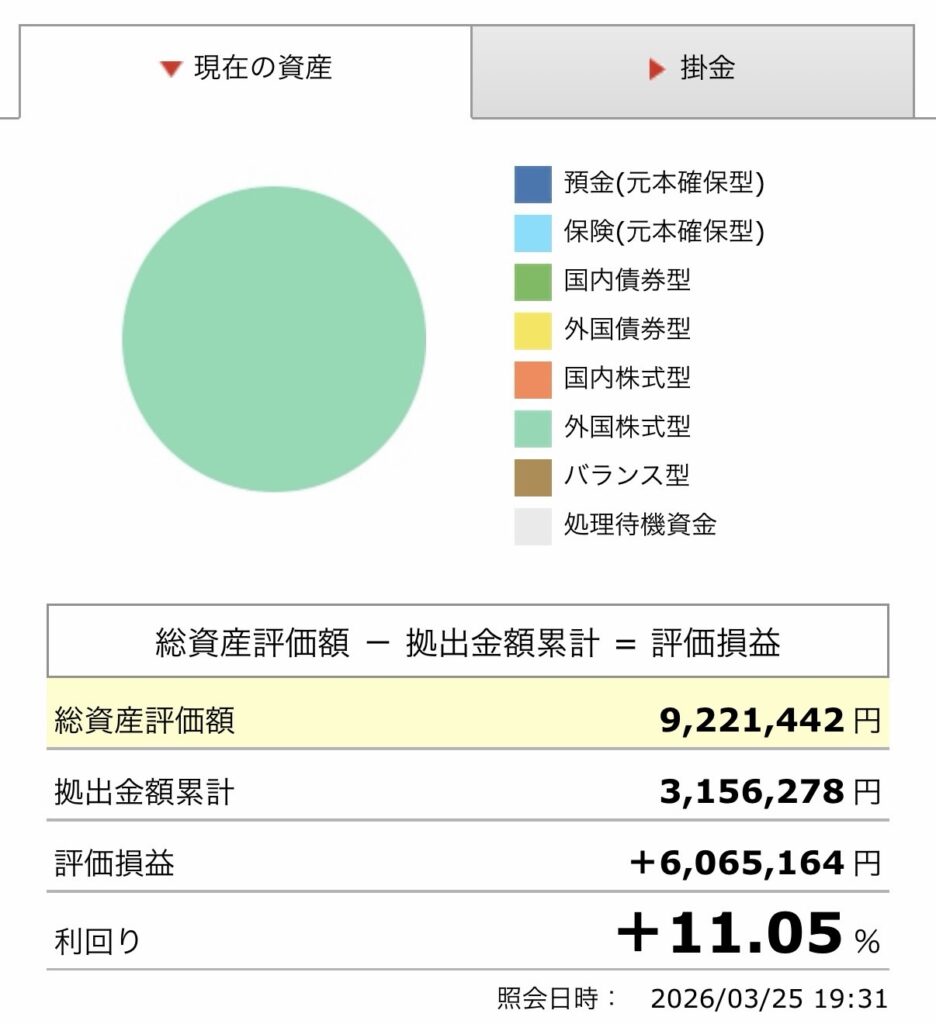Click the 利回り percentage +11.05%
This screenshot has height=1024, width=936.
point(746,935)
